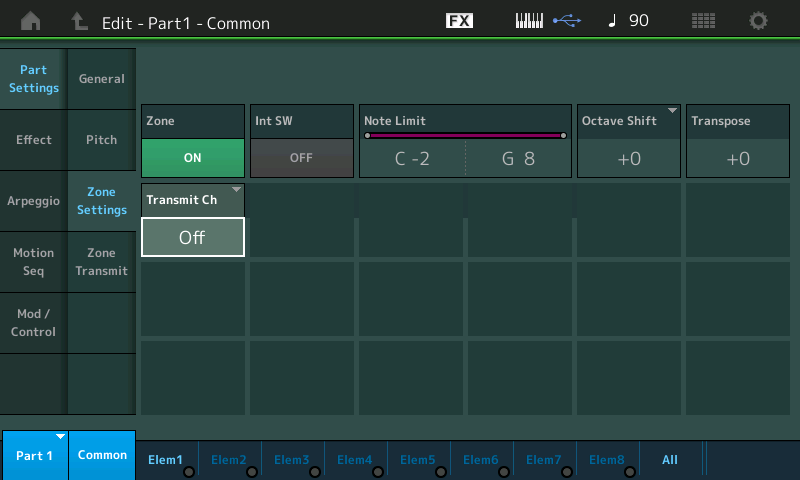
Task: Click the Note Limit range slider bar
Action: (x=465, y=135)
